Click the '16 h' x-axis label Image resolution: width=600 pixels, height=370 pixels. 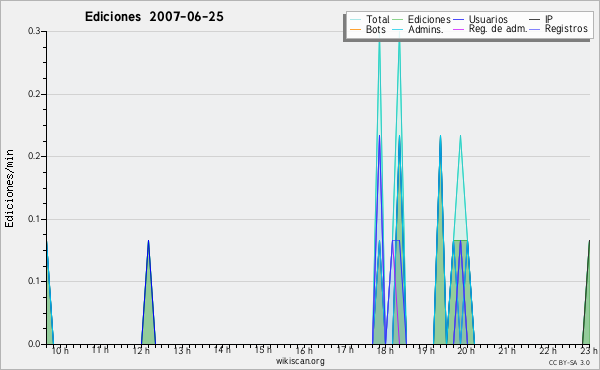click(304, 351)
